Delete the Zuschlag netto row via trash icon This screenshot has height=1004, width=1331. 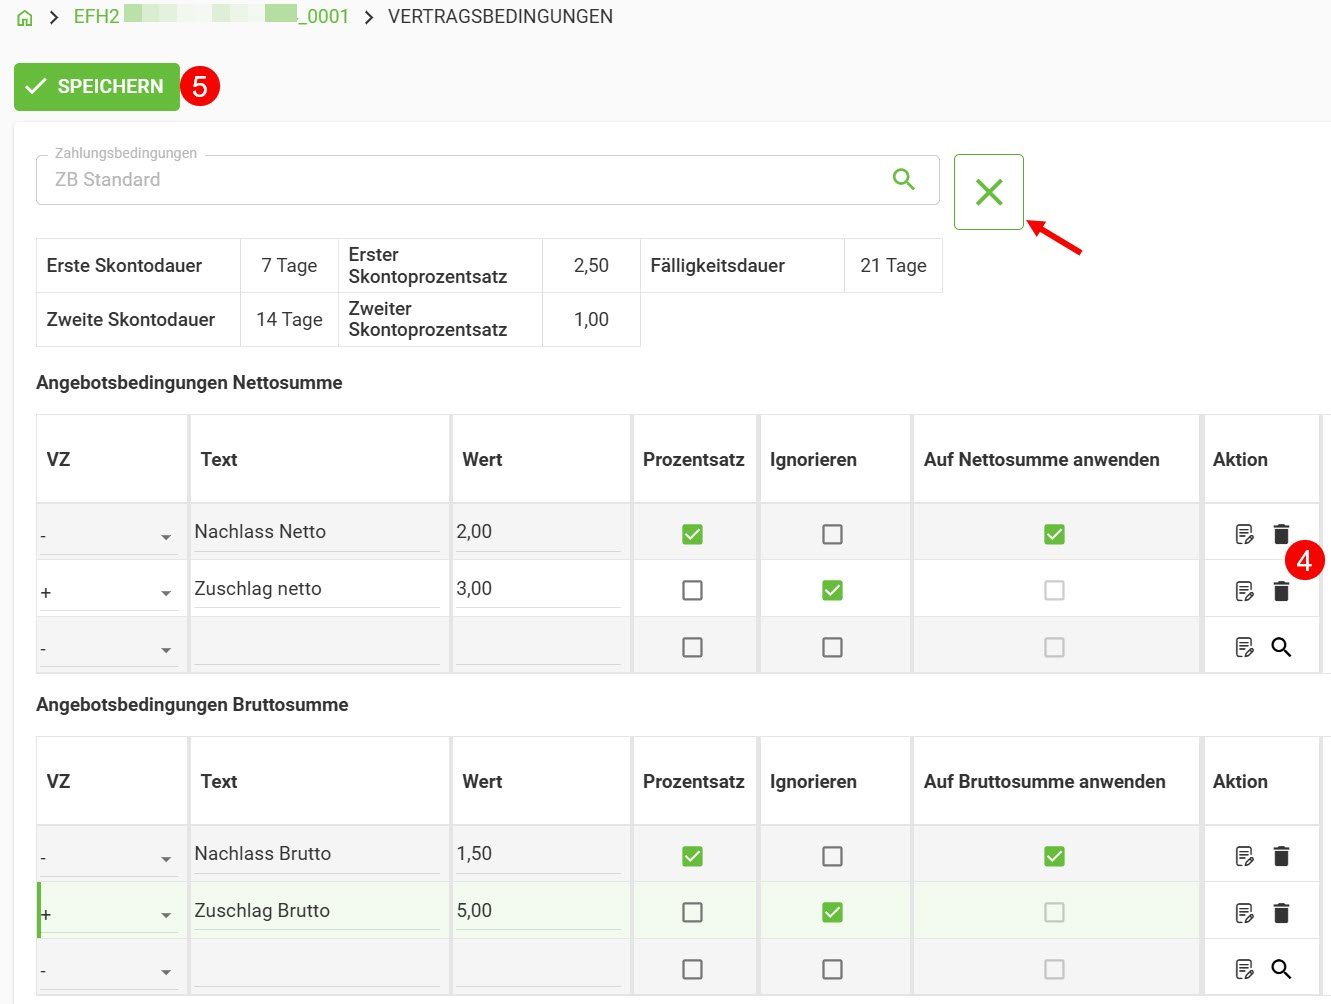(1281, 590)
